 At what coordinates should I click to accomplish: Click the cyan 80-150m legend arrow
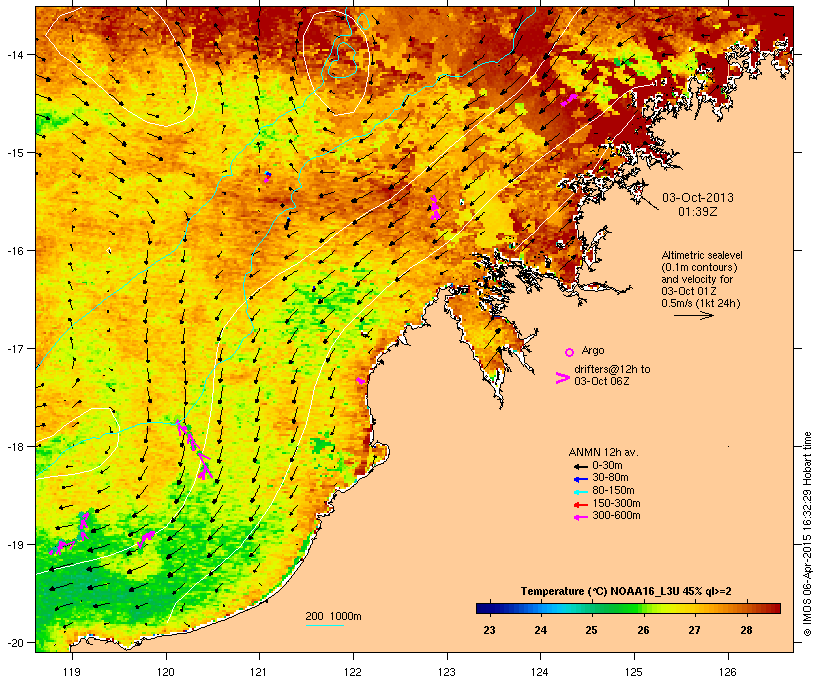tap(580, 492)
